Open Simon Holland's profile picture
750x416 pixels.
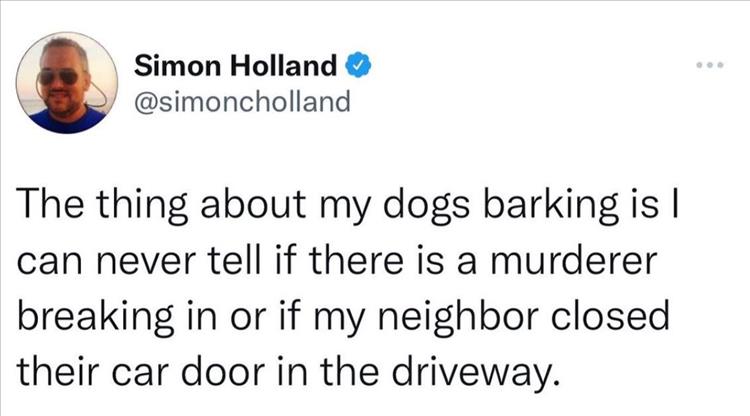click(69, 83)
